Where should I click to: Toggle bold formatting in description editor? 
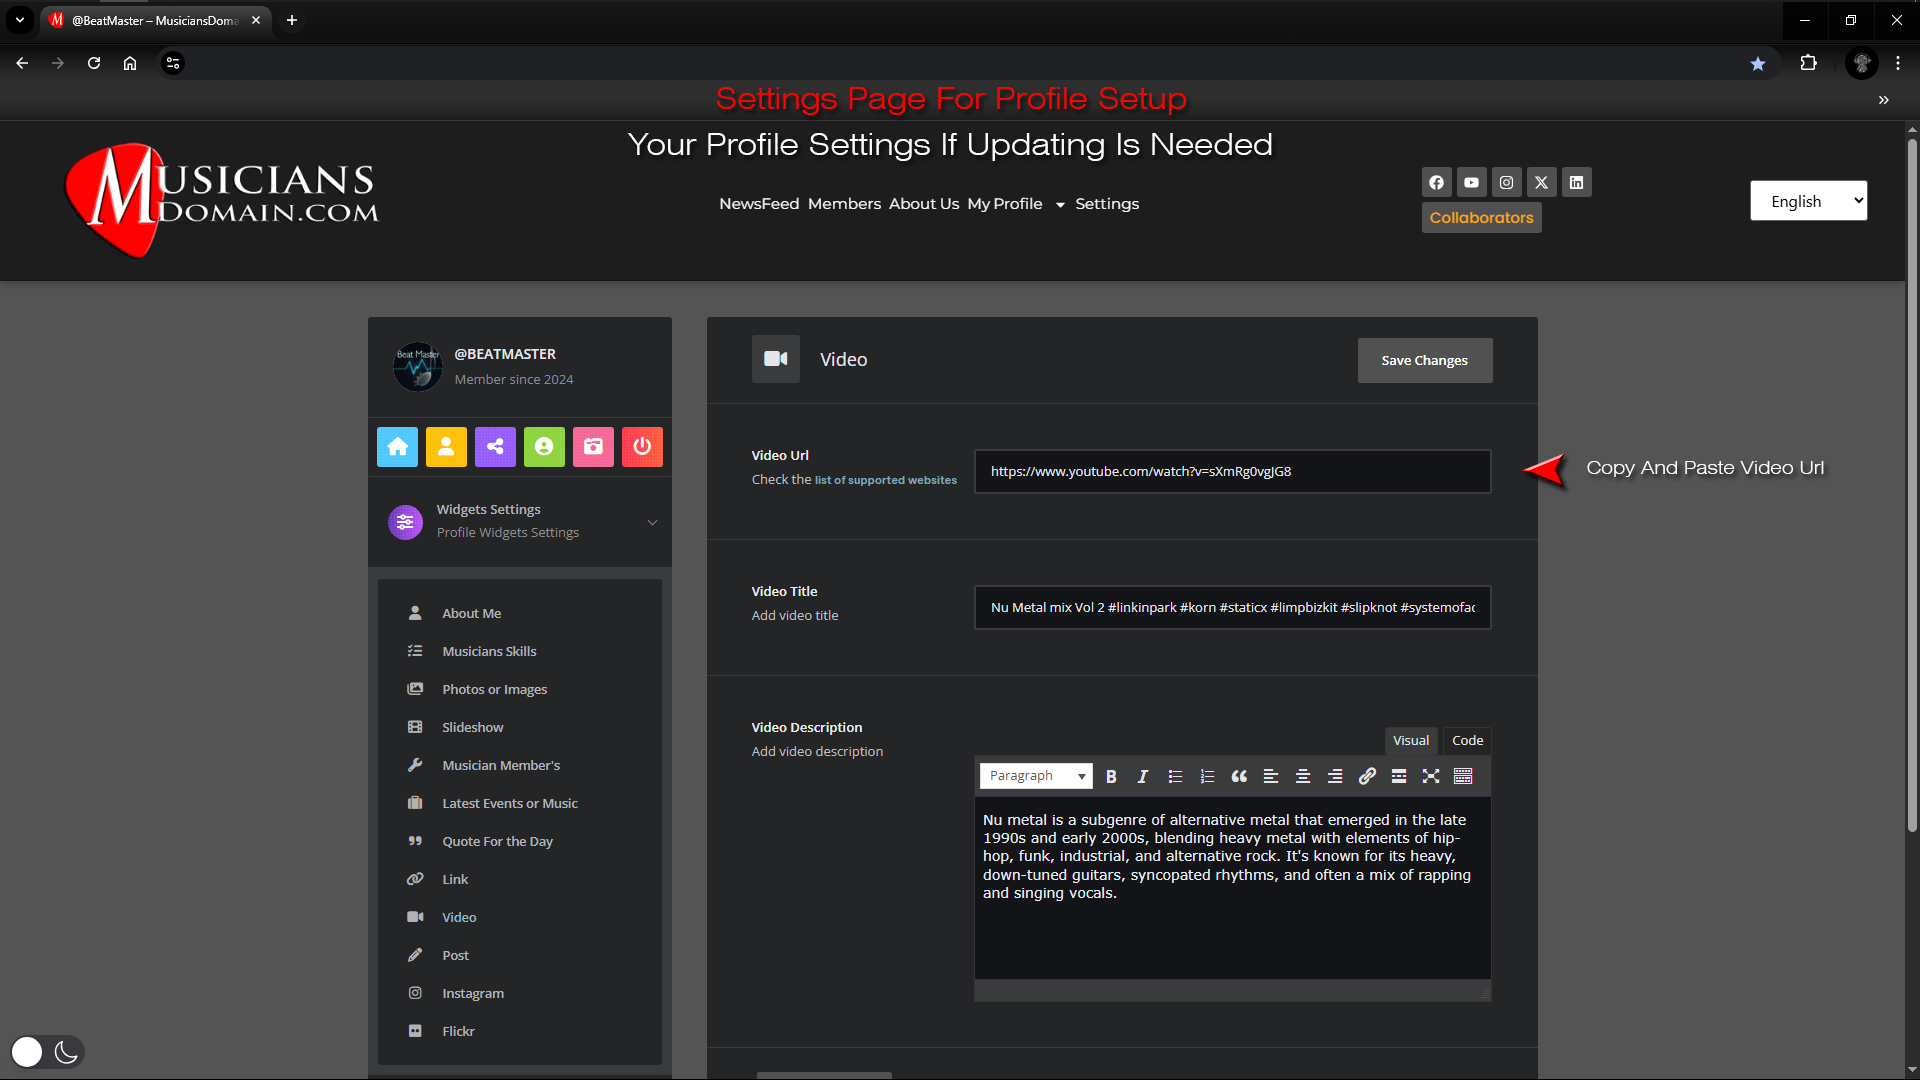(x=1111, y=776)
